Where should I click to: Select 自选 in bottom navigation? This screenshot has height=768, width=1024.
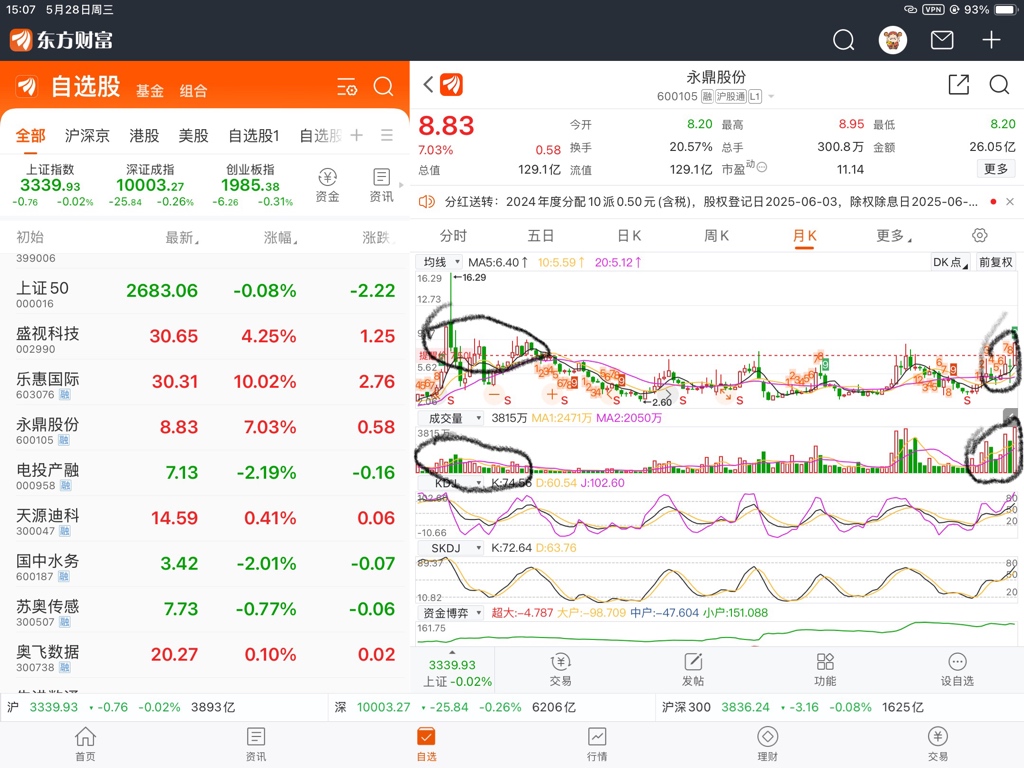426,744
